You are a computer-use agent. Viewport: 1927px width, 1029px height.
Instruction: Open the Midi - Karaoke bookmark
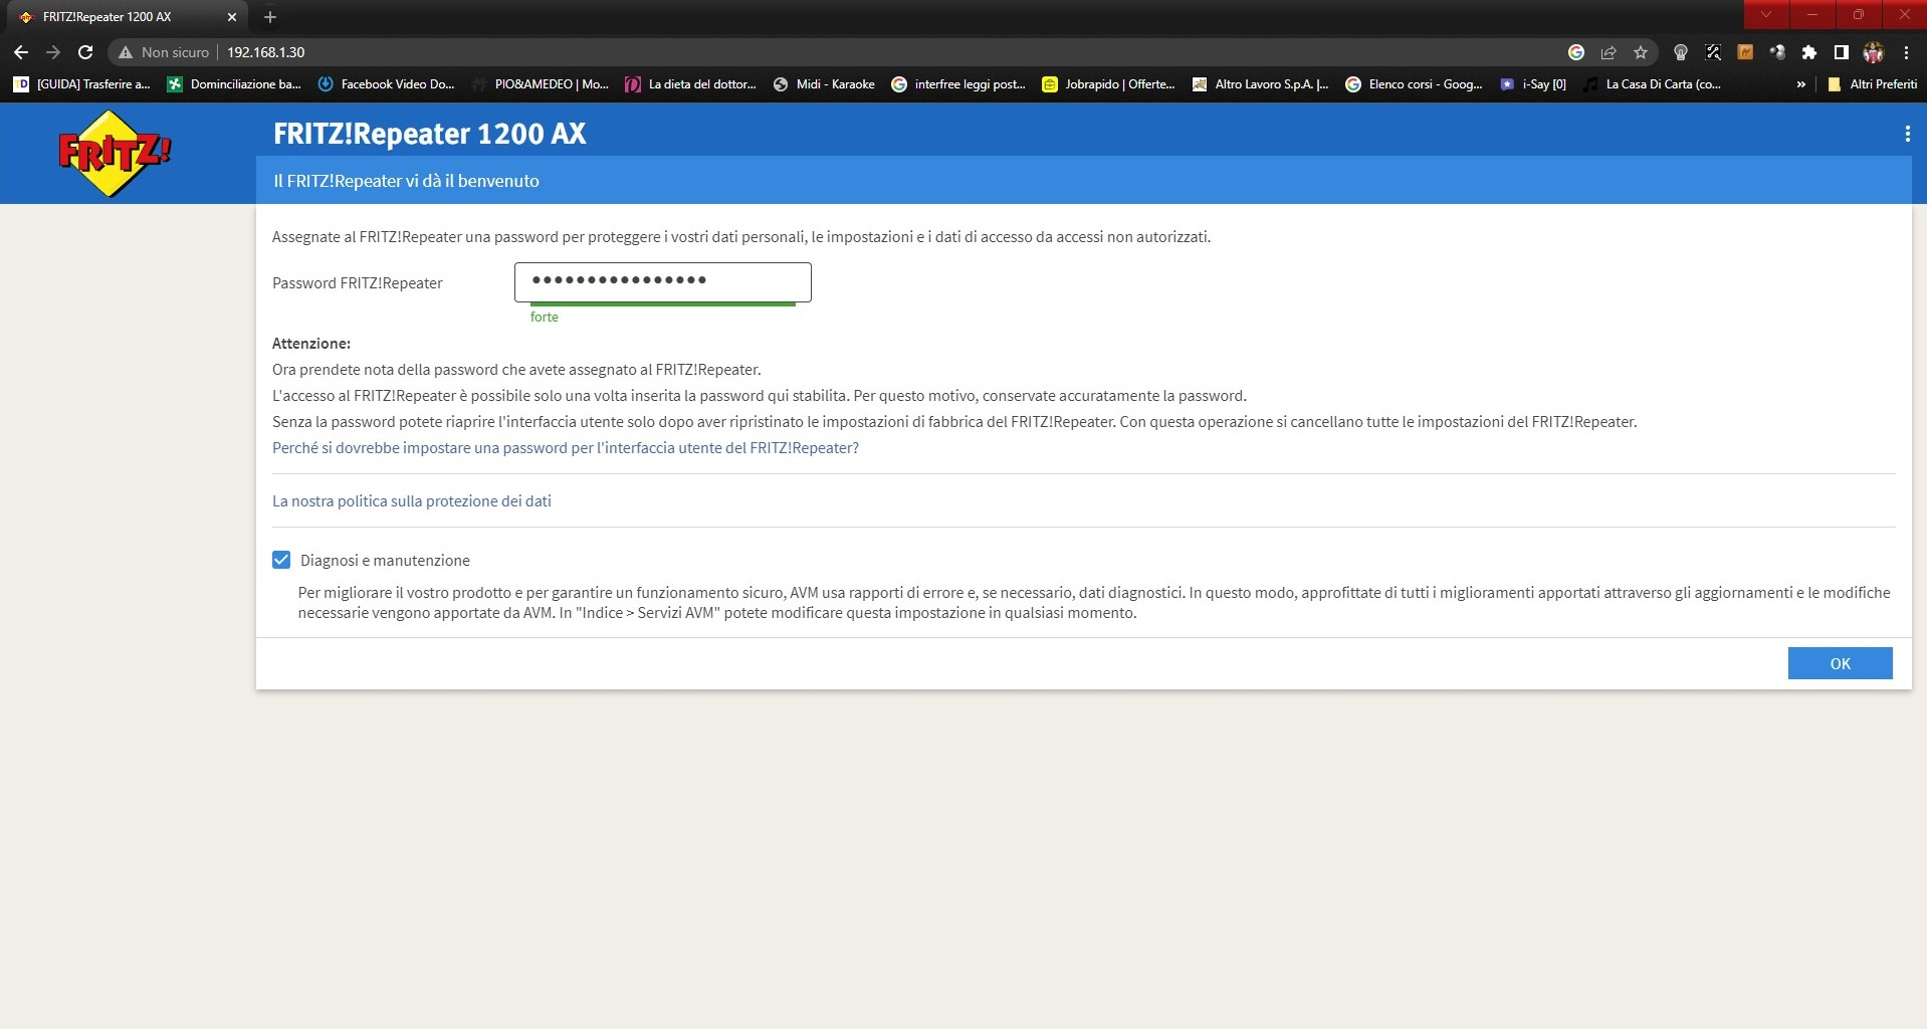[824, 84]
